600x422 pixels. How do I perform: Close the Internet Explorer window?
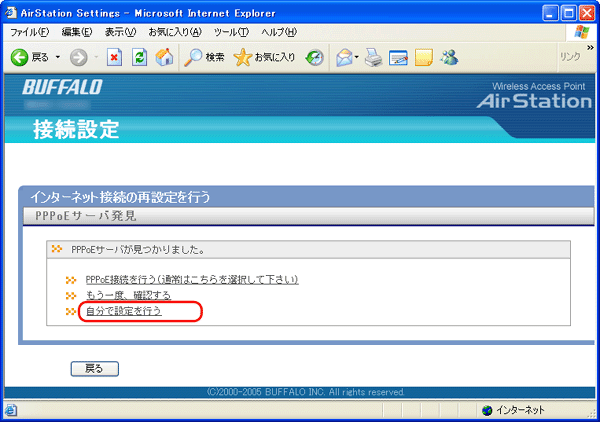[587, 13]
